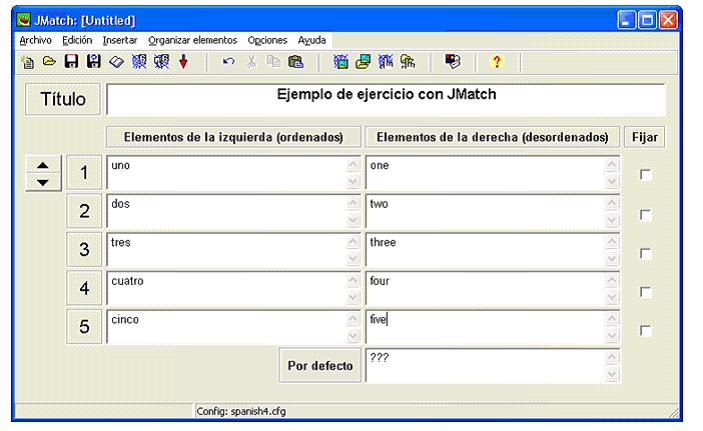This screenshot has height=431, width=703.
Task: Click the row number 1 button
Action: pyautogui.click(x=84, y=172)
